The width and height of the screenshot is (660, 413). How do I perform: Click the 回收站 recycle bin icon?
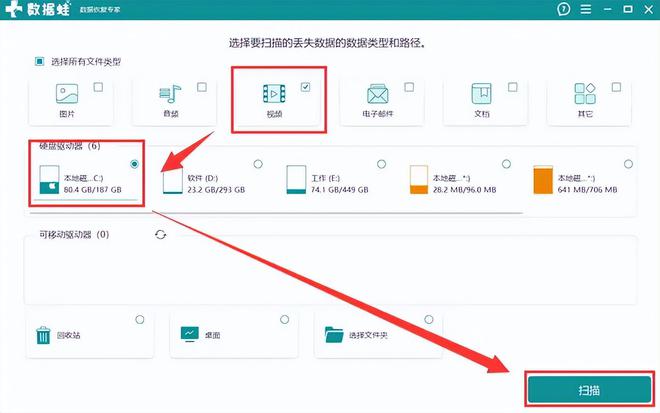click(43, 335)
